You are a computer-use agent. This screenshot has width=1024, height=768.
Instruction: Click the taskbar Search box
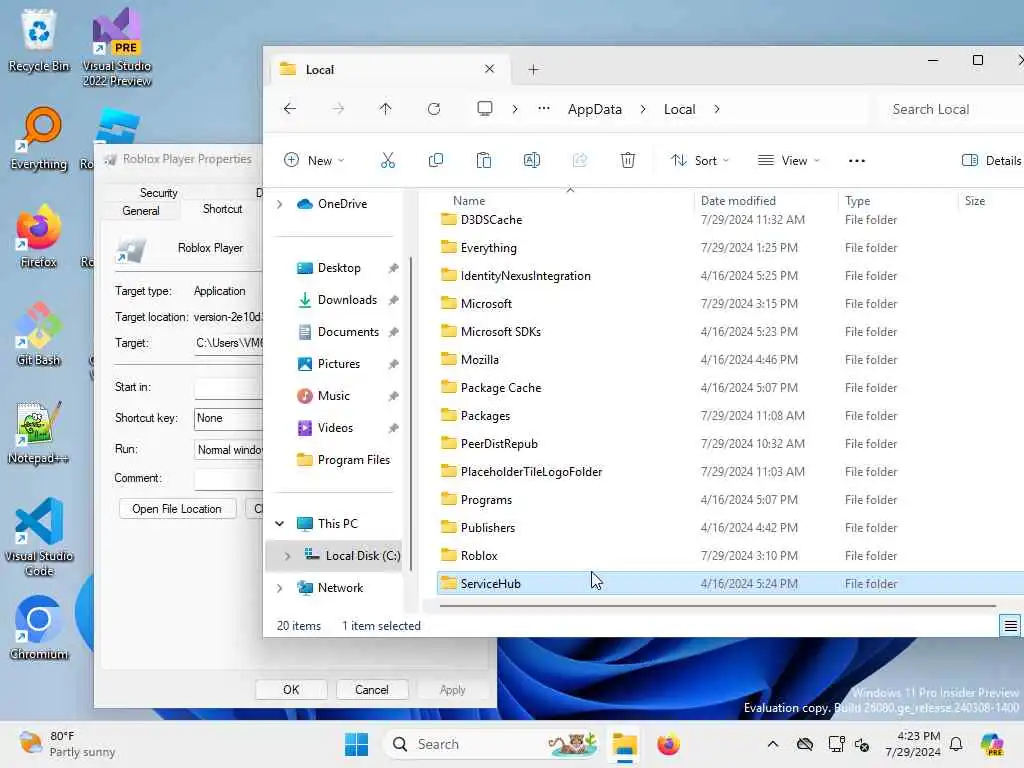pyautogui.click(x=493, y=744)
